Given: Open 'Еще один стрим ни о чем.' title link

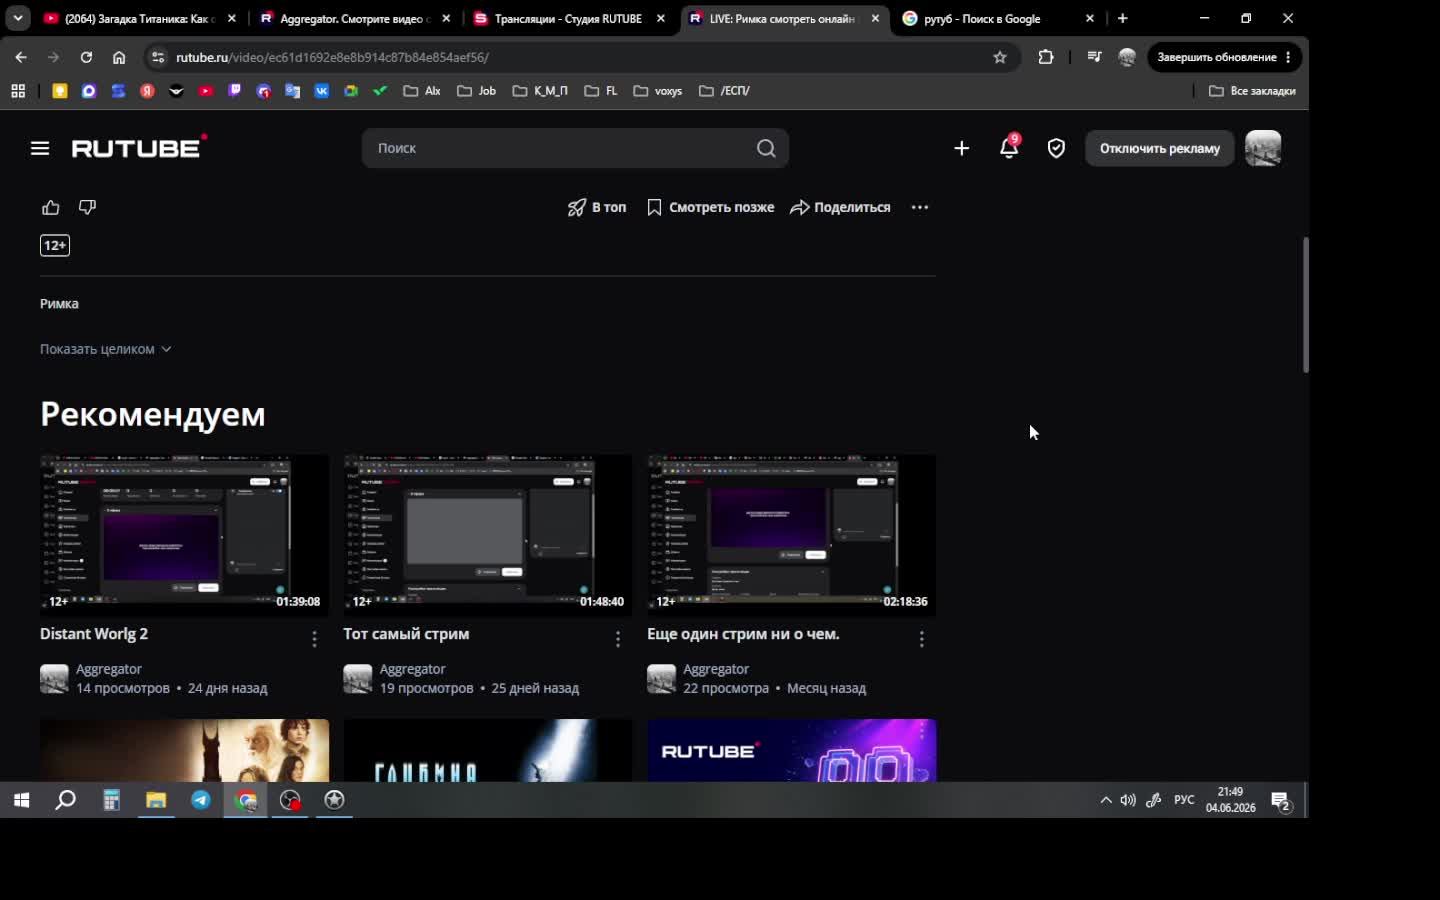Looking at the screenshot, I should 743,634.
